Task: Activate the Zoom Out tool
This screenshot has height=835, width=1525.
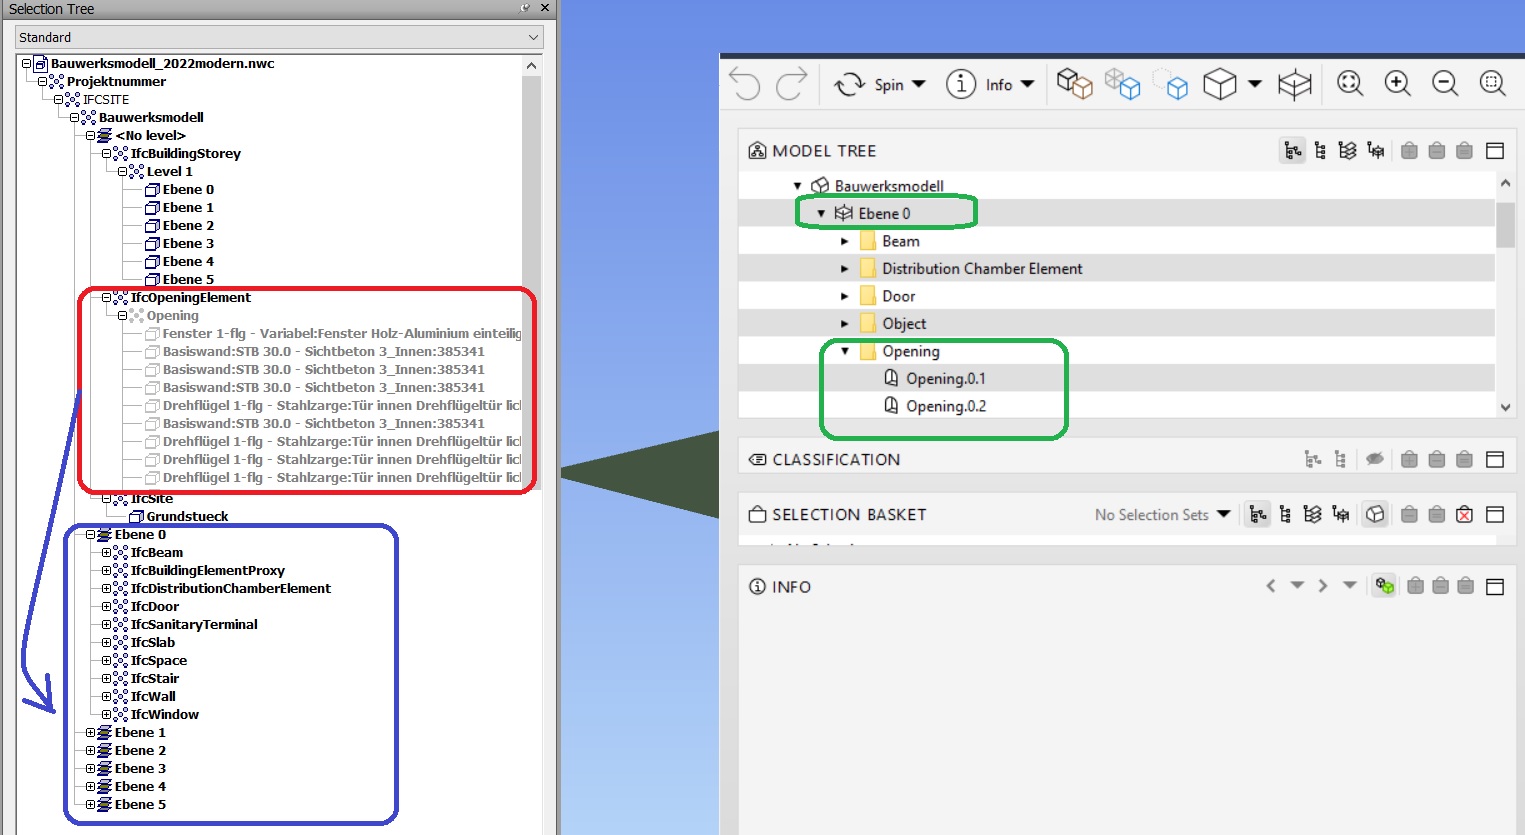Action: (1445, 84)
